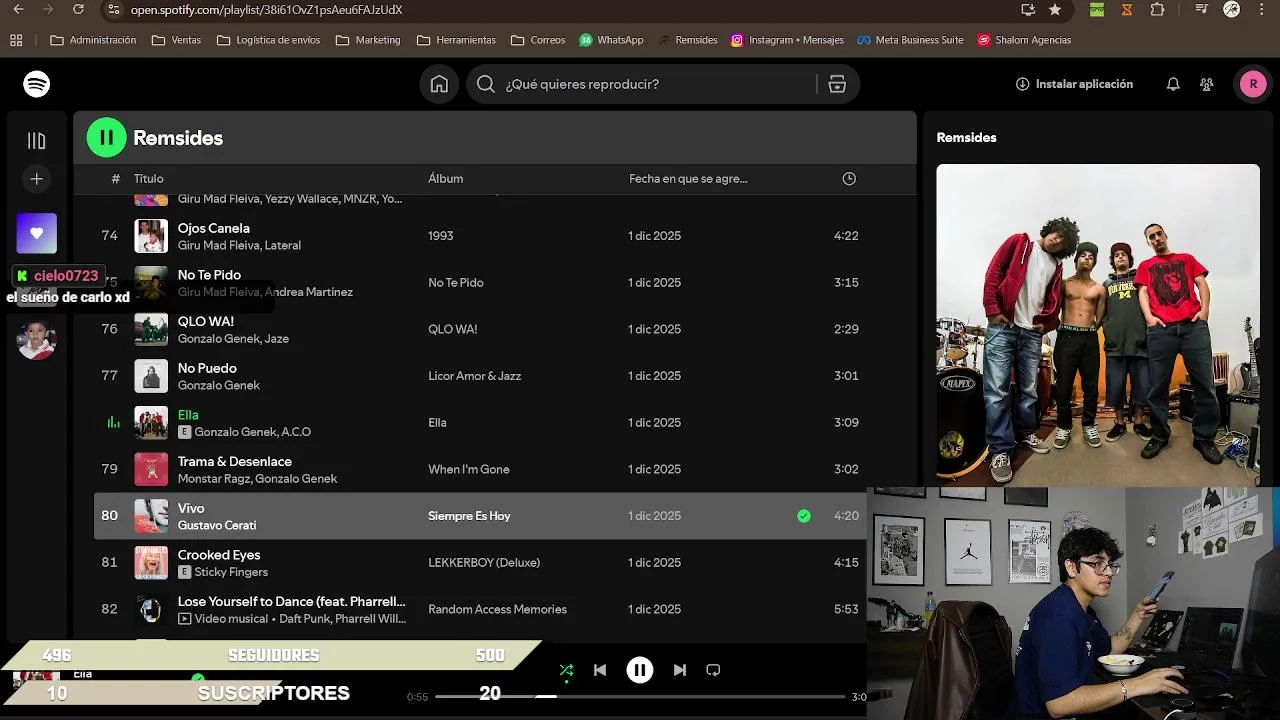Click the browser address bar URL
1280x720 pixels.
click(266, 10)
